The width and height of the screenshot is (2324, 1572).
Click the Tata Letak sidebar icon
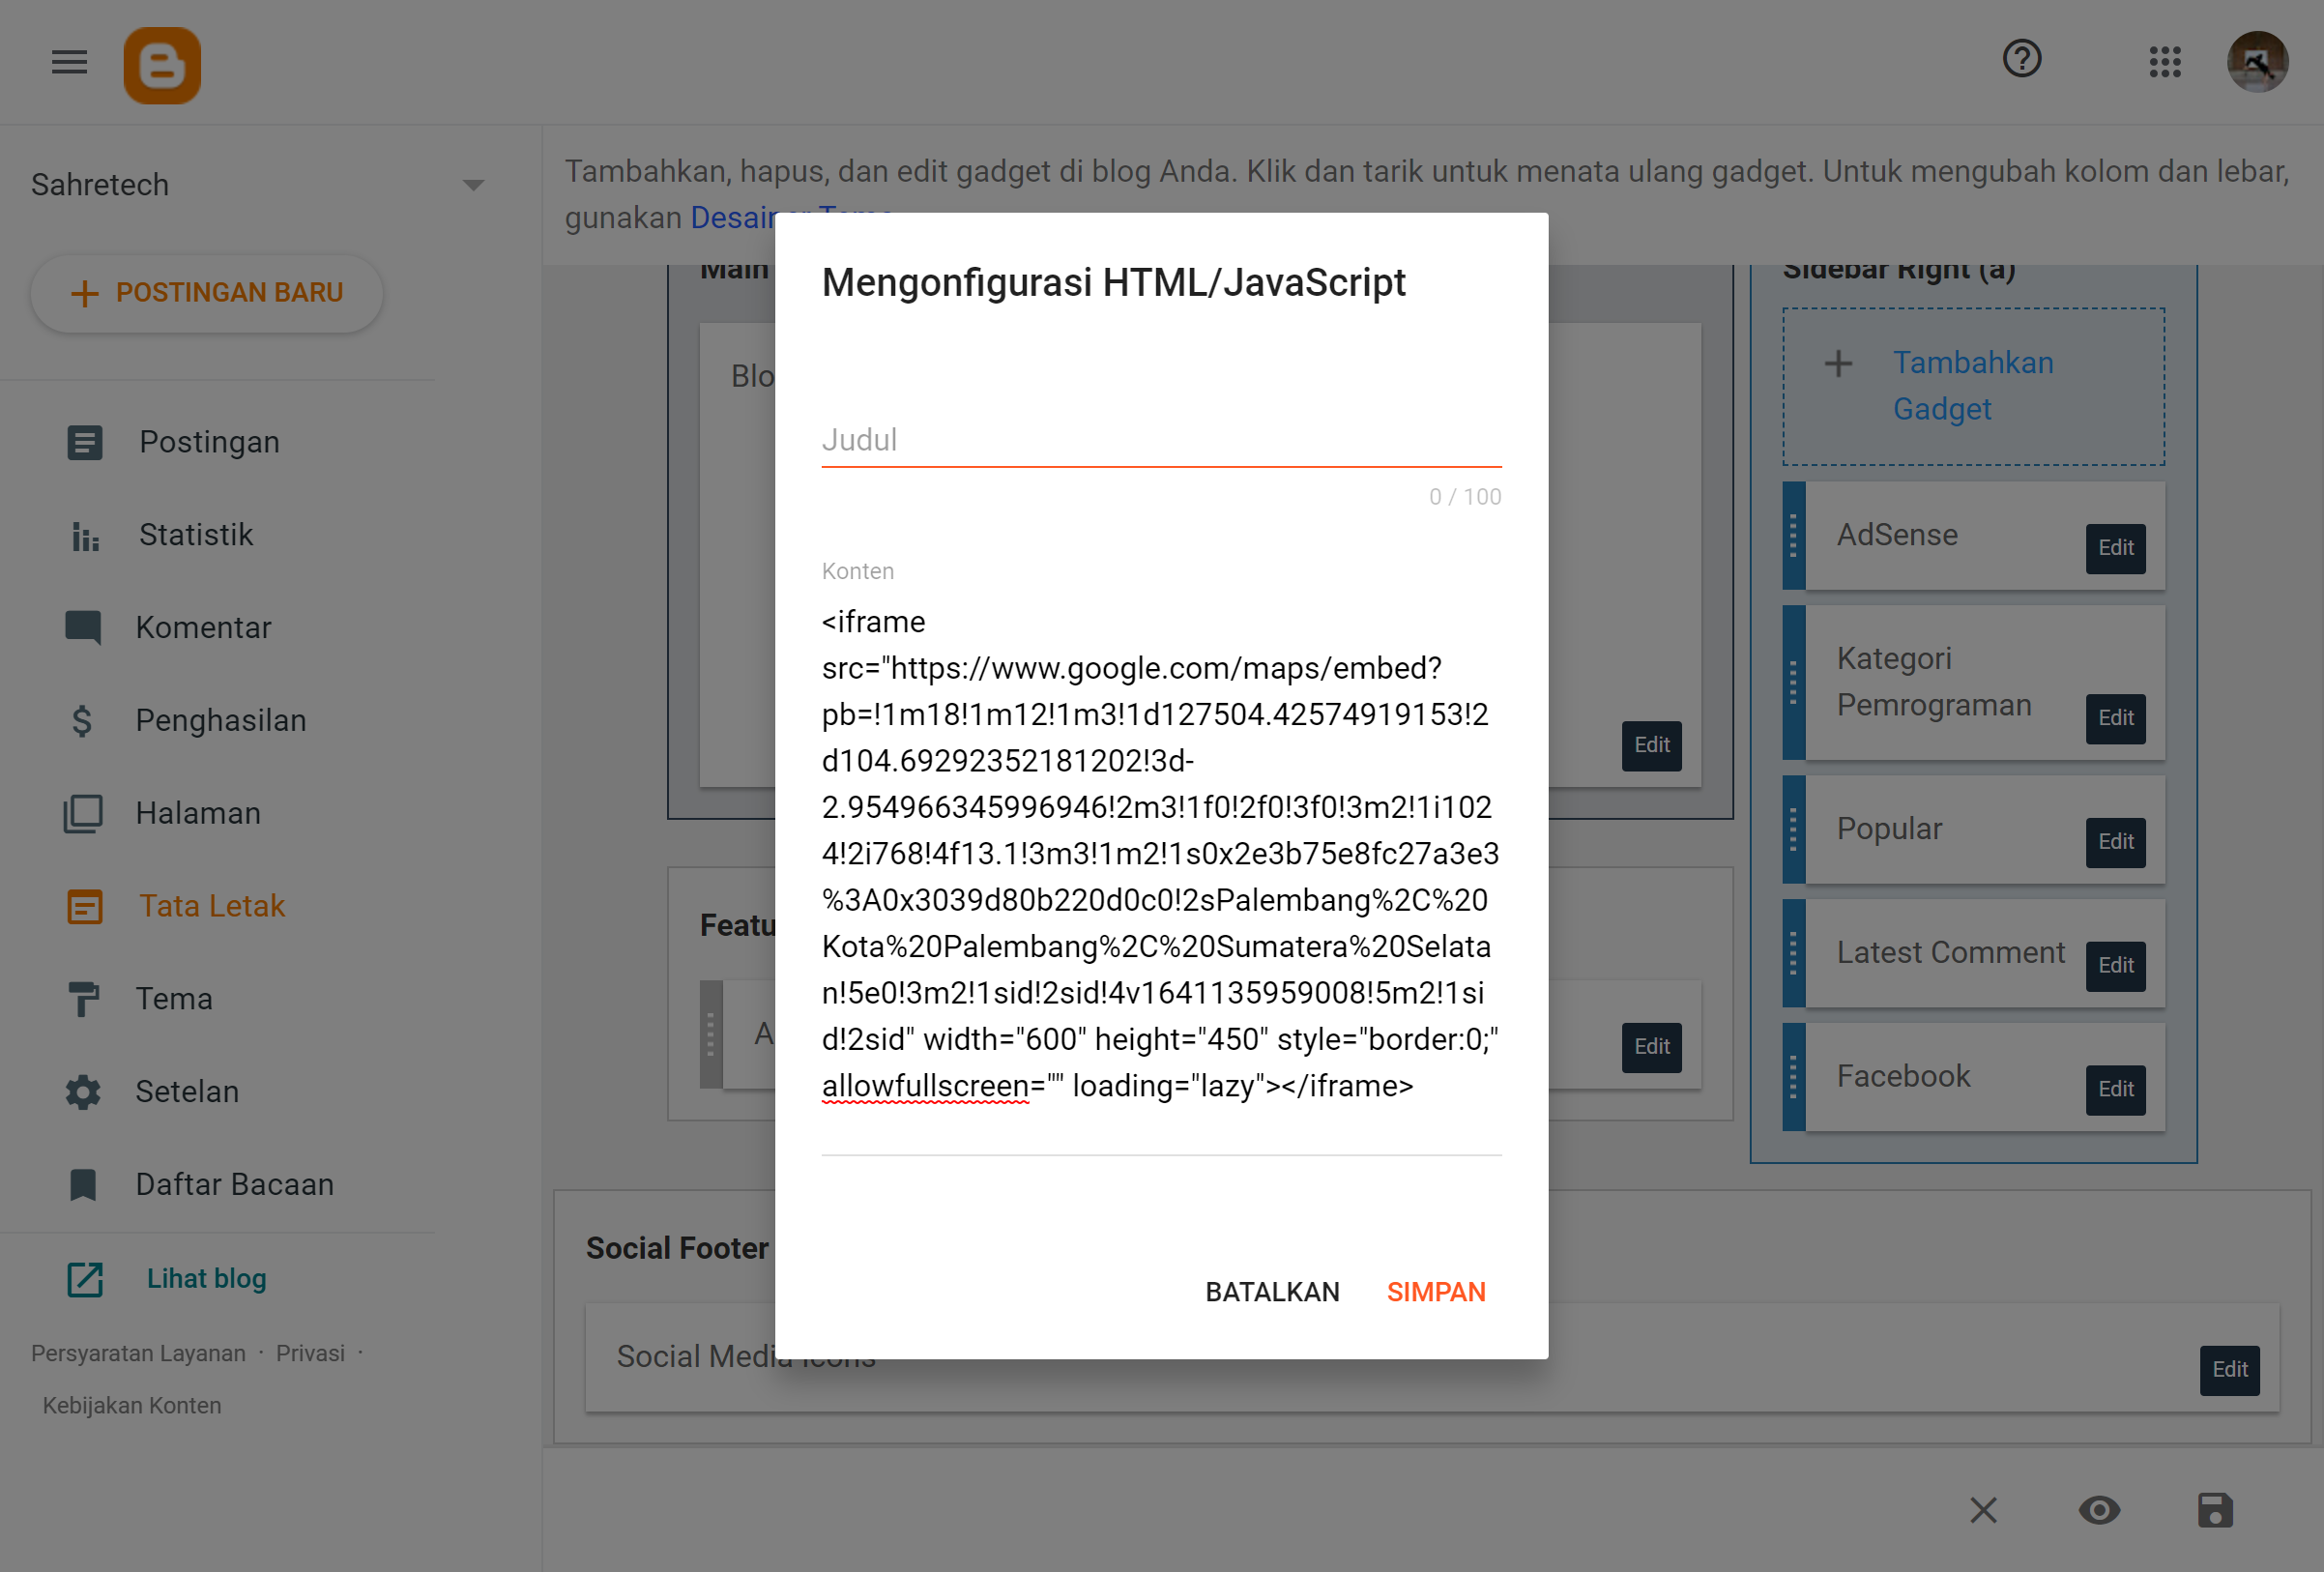tap(84, 905)
